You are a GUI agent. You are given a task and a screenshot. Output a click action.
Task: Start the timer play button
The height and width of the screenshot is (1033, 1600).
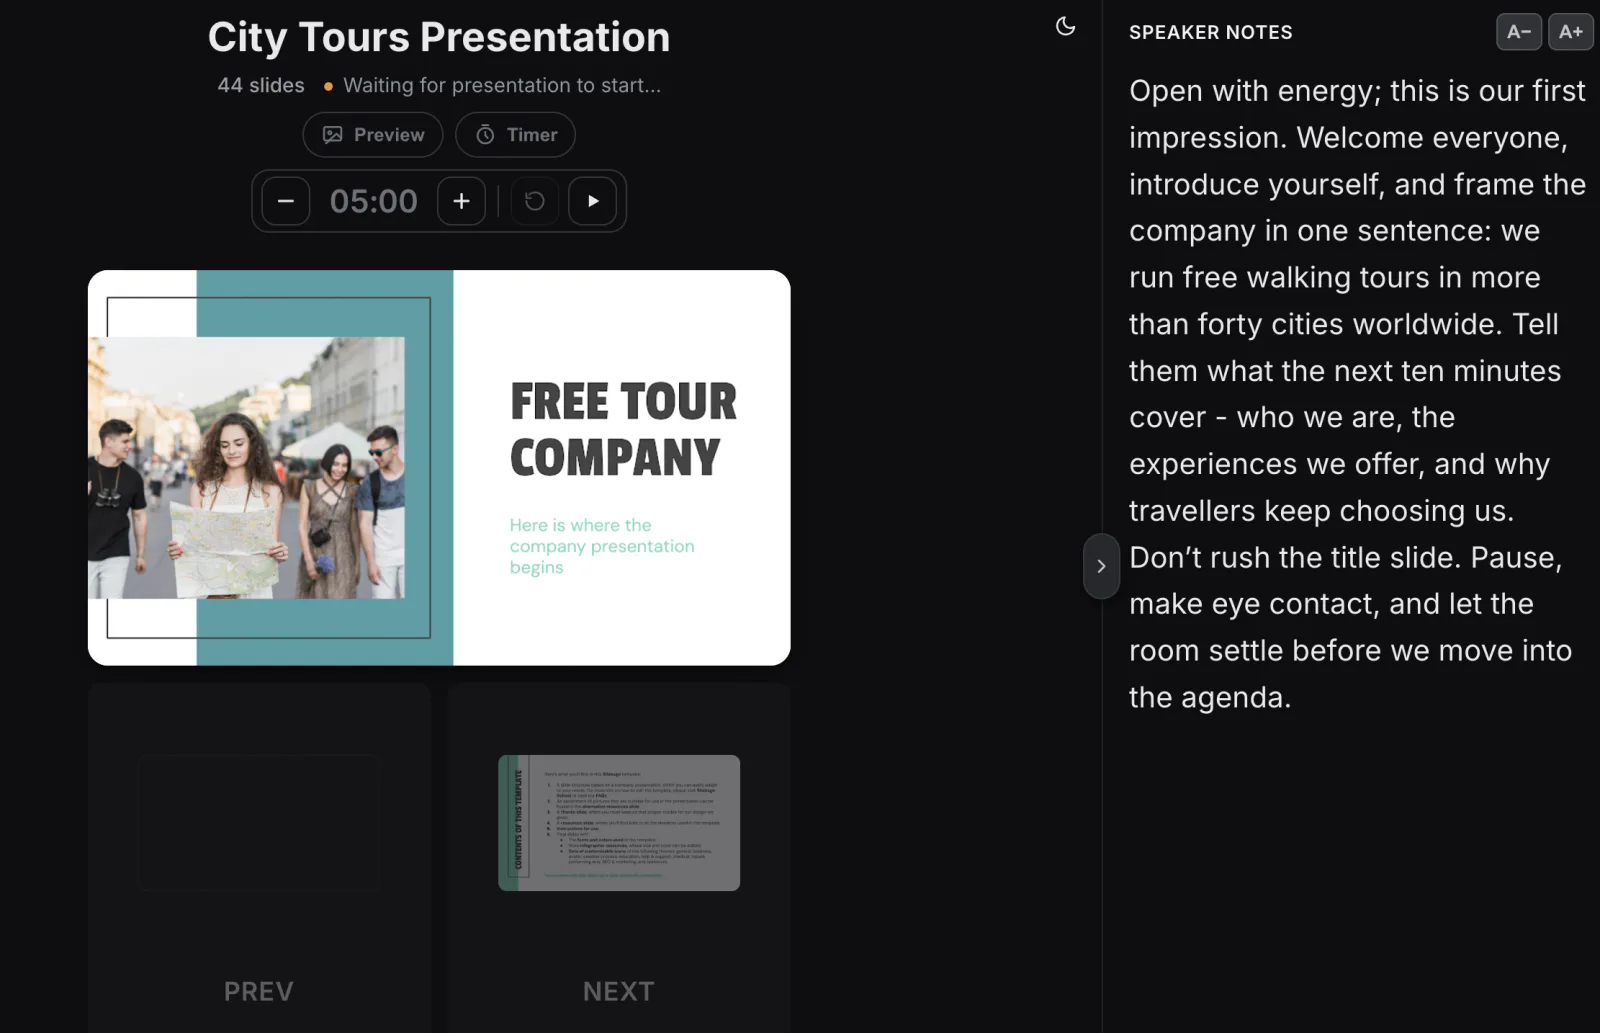593,201
